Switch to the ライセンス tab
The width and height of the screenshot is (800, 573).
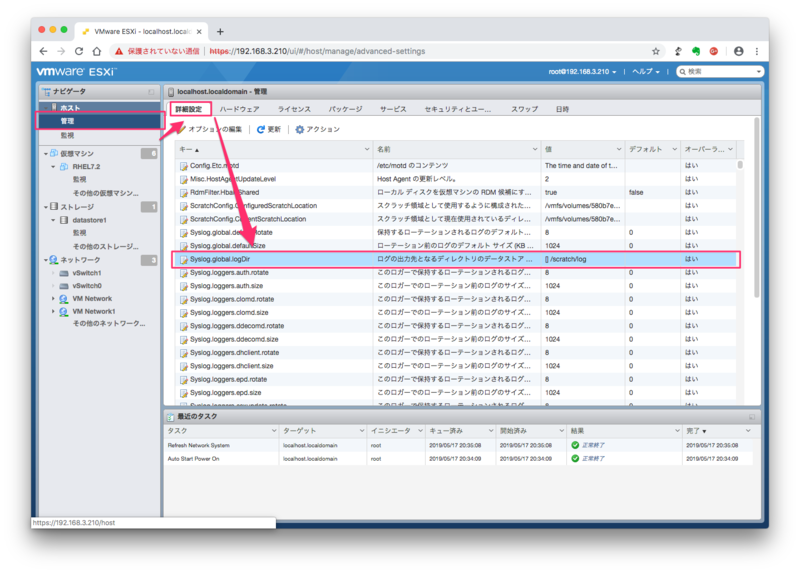click(294, 109)
